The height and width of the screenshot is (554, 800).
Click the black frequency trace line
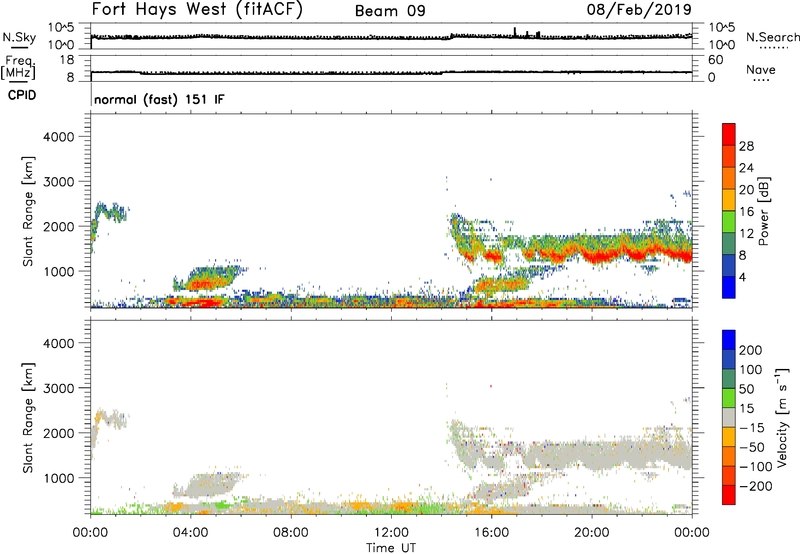[391, 73]
